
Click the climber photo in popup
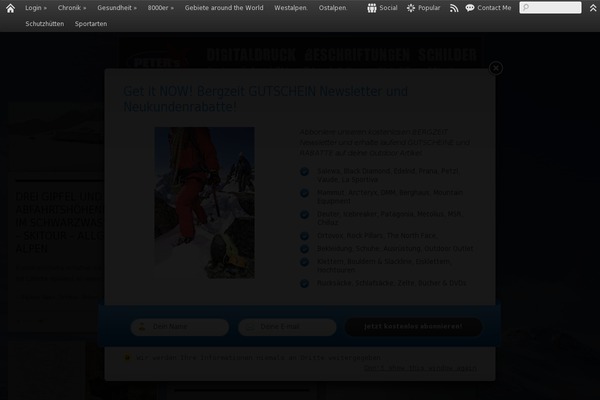click(204, 203)
